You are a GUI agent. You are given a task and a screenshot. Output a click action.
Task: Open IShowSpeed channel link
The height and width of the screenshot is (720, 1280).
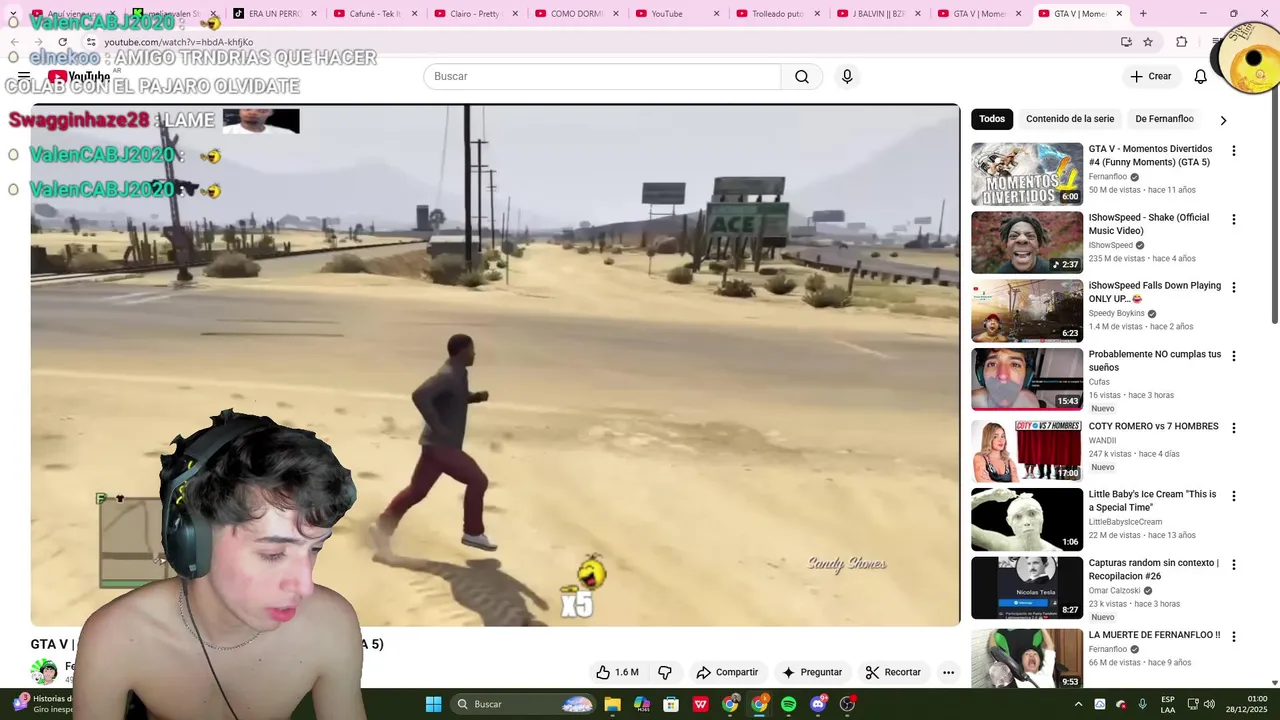coord(1110,245)
